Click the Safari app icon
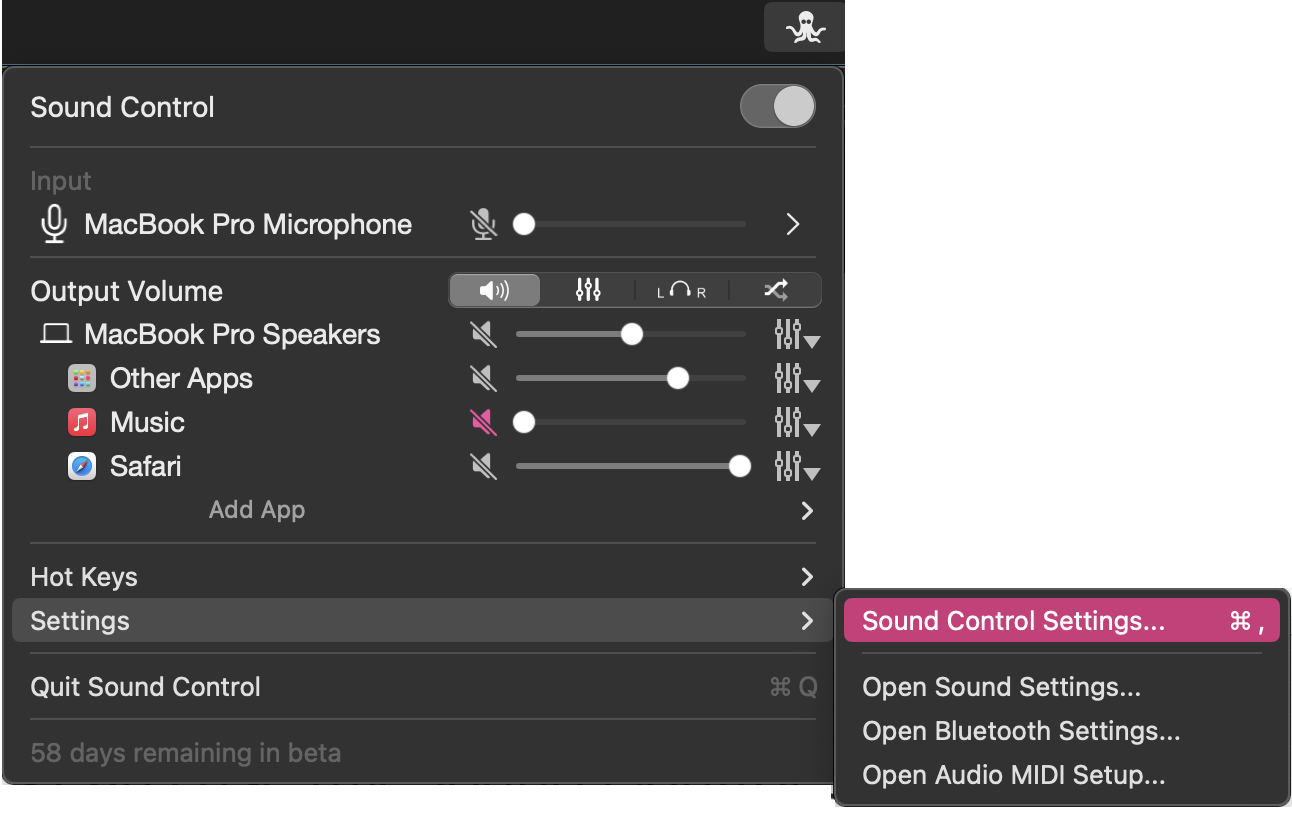Image resolution: width=1292 pixels, height=814 pixels. tap(81, 466)
